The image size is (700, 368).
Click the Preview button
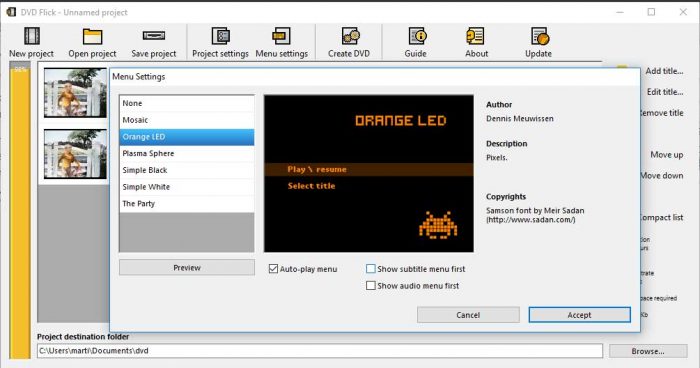tap(187, 268)
